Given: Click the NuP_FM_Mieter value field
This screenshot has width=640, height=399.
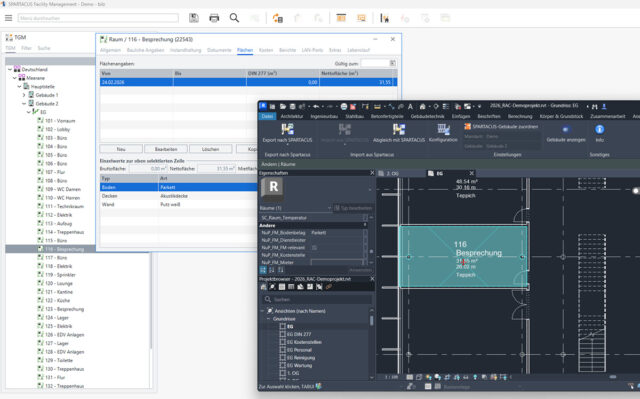Looking at the screenshot, I should [x=337, y=262].
